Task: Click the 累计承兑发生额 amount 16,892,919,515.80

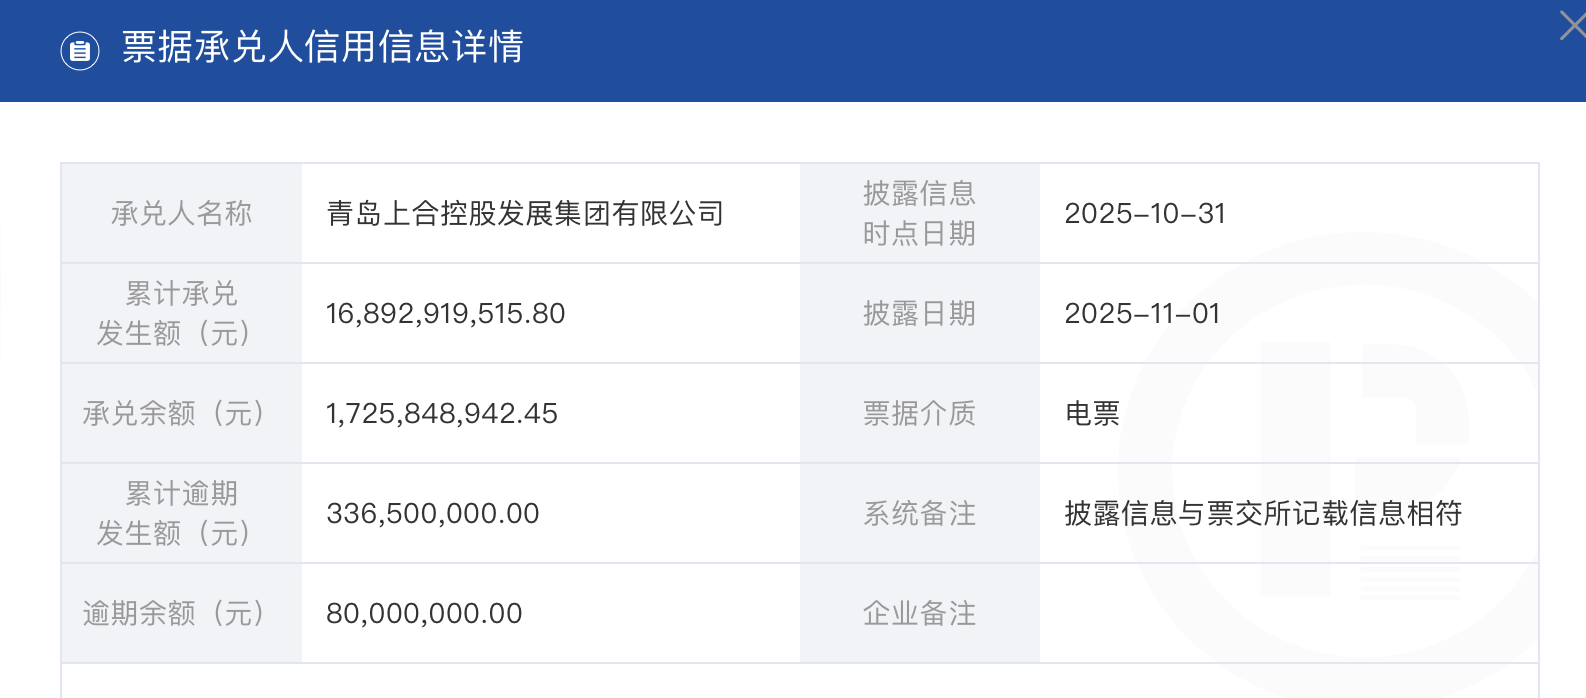Action: click(445, 313)
